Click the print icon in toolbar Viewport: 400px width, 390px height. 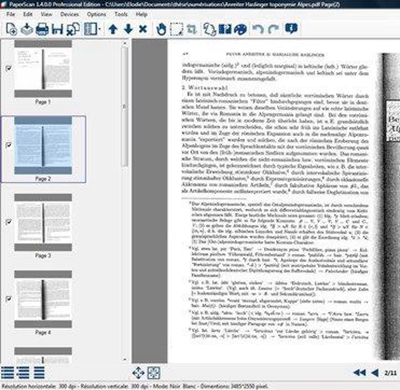(42, 29)
